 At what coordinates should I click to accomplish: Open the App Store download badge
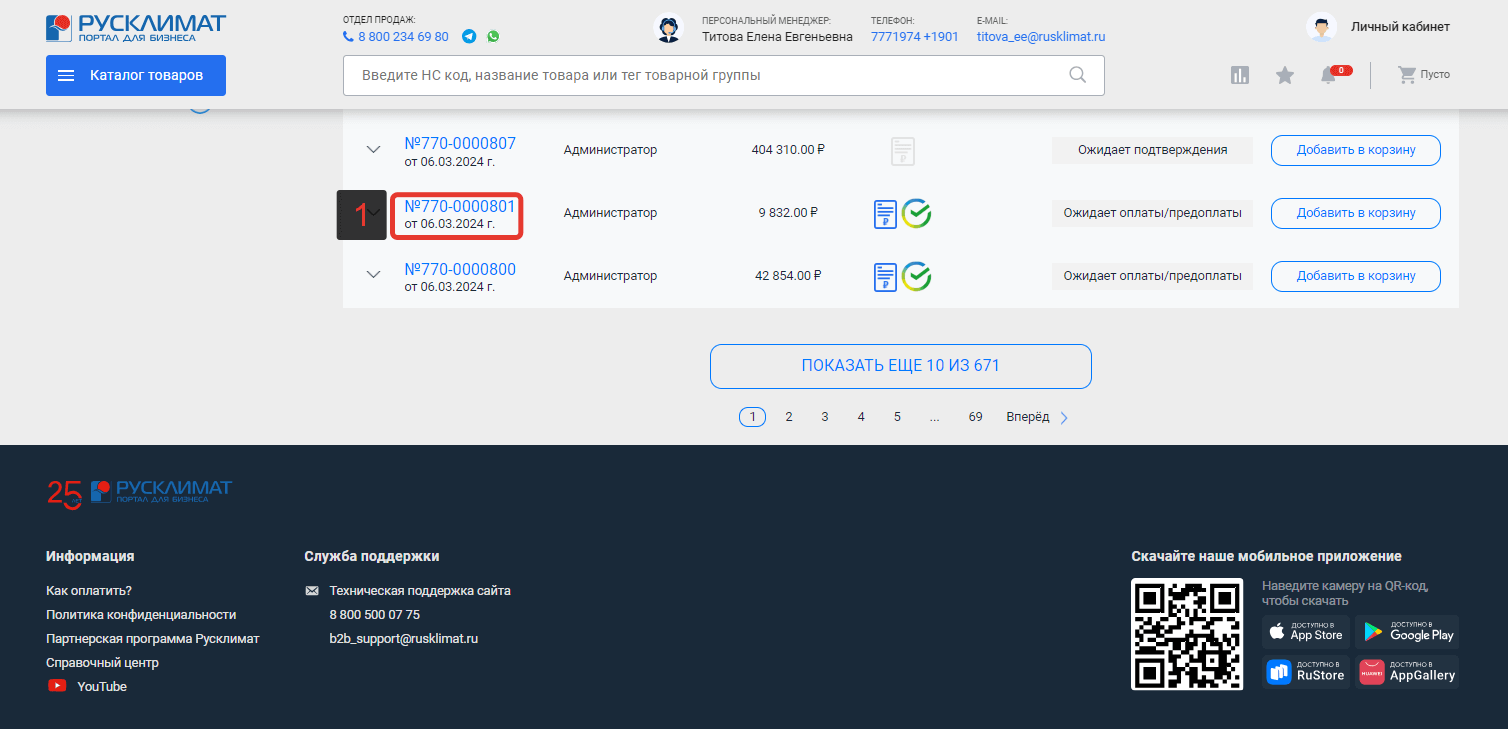[x=1306, y=632]
